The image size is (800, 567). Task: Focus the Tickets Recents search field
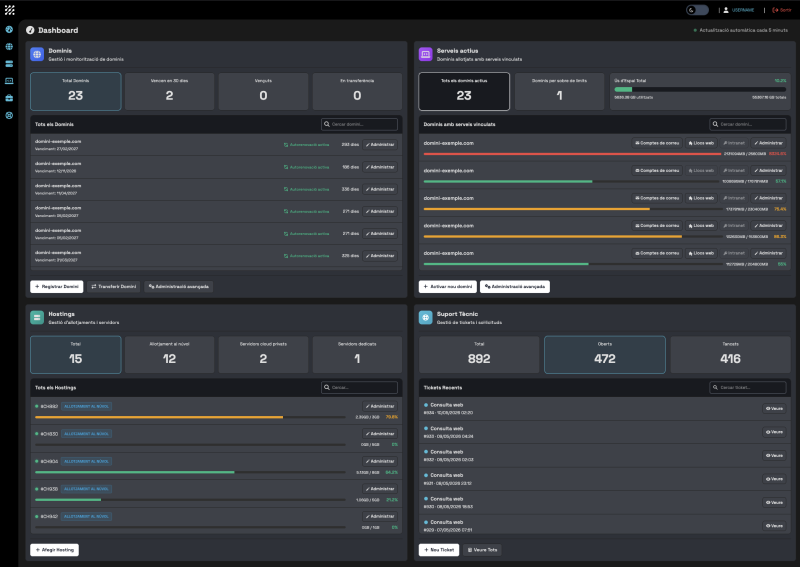click(x=748, y=387)
